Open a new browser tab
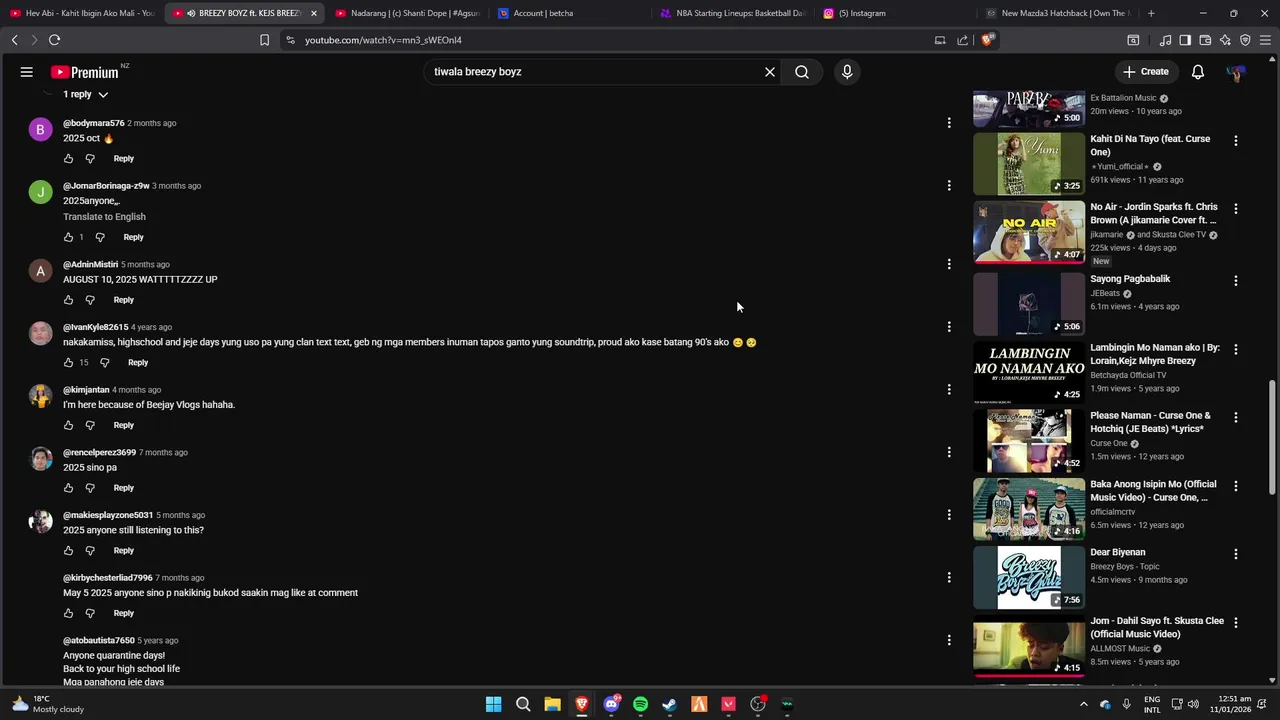 1151,13
